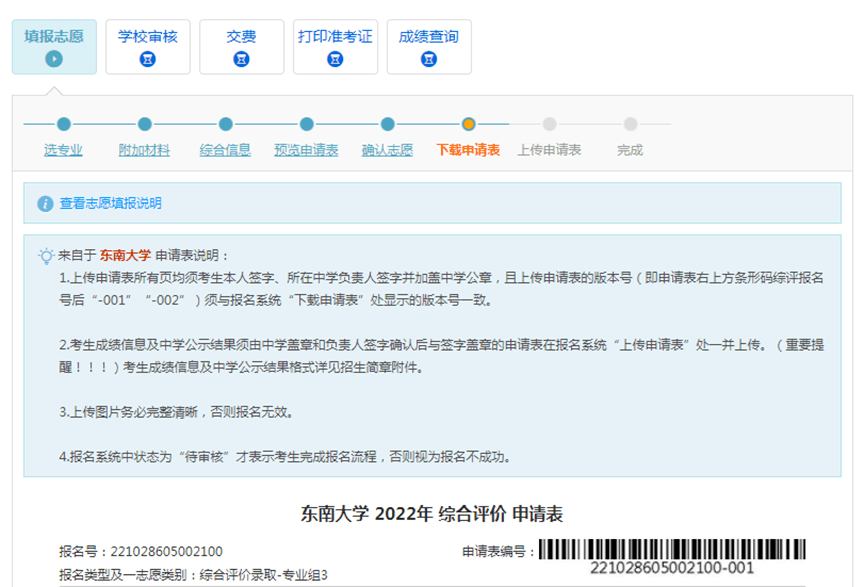Viewport: 864px width, 587px height.
Task: Click the progress dot above 综合信息
Action: [x=226, y=124]
